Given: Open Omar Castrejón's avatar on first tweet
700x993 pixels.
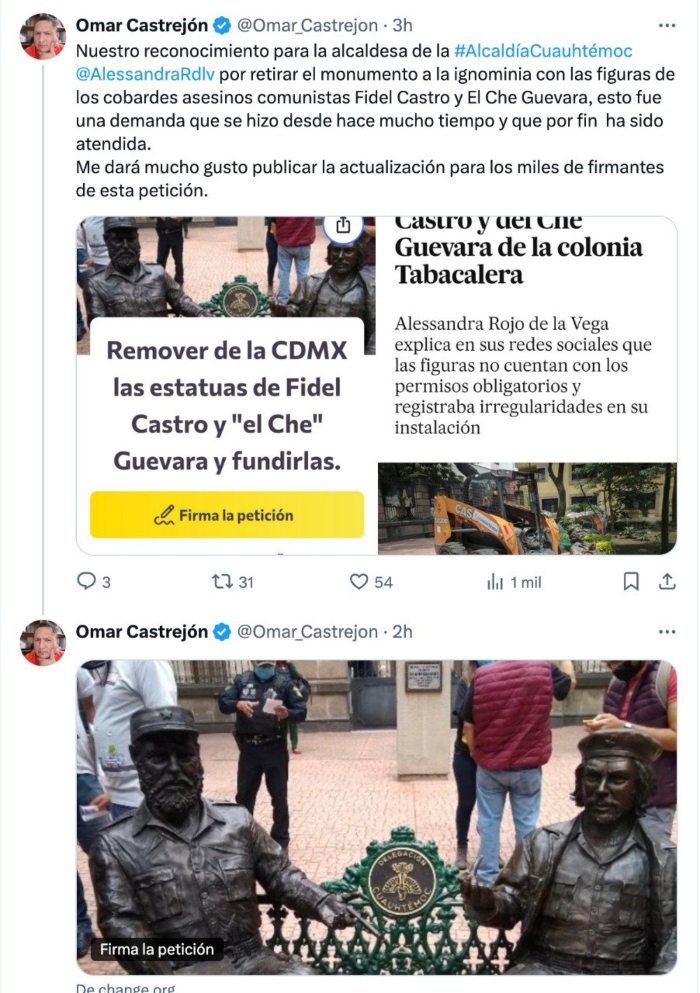Looking at the screenshot, I should (42, 36).
